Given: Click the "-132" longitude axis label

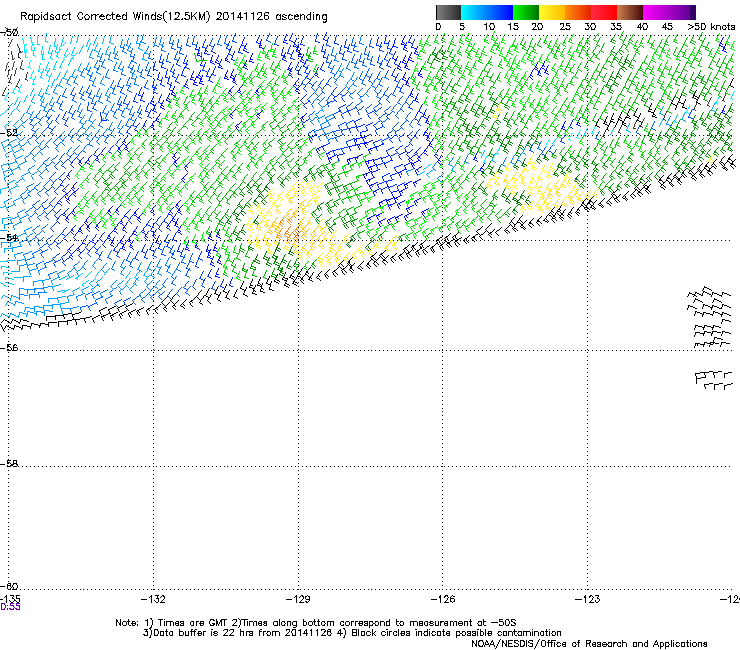Looking at the screenshot, I should [153, 599].
